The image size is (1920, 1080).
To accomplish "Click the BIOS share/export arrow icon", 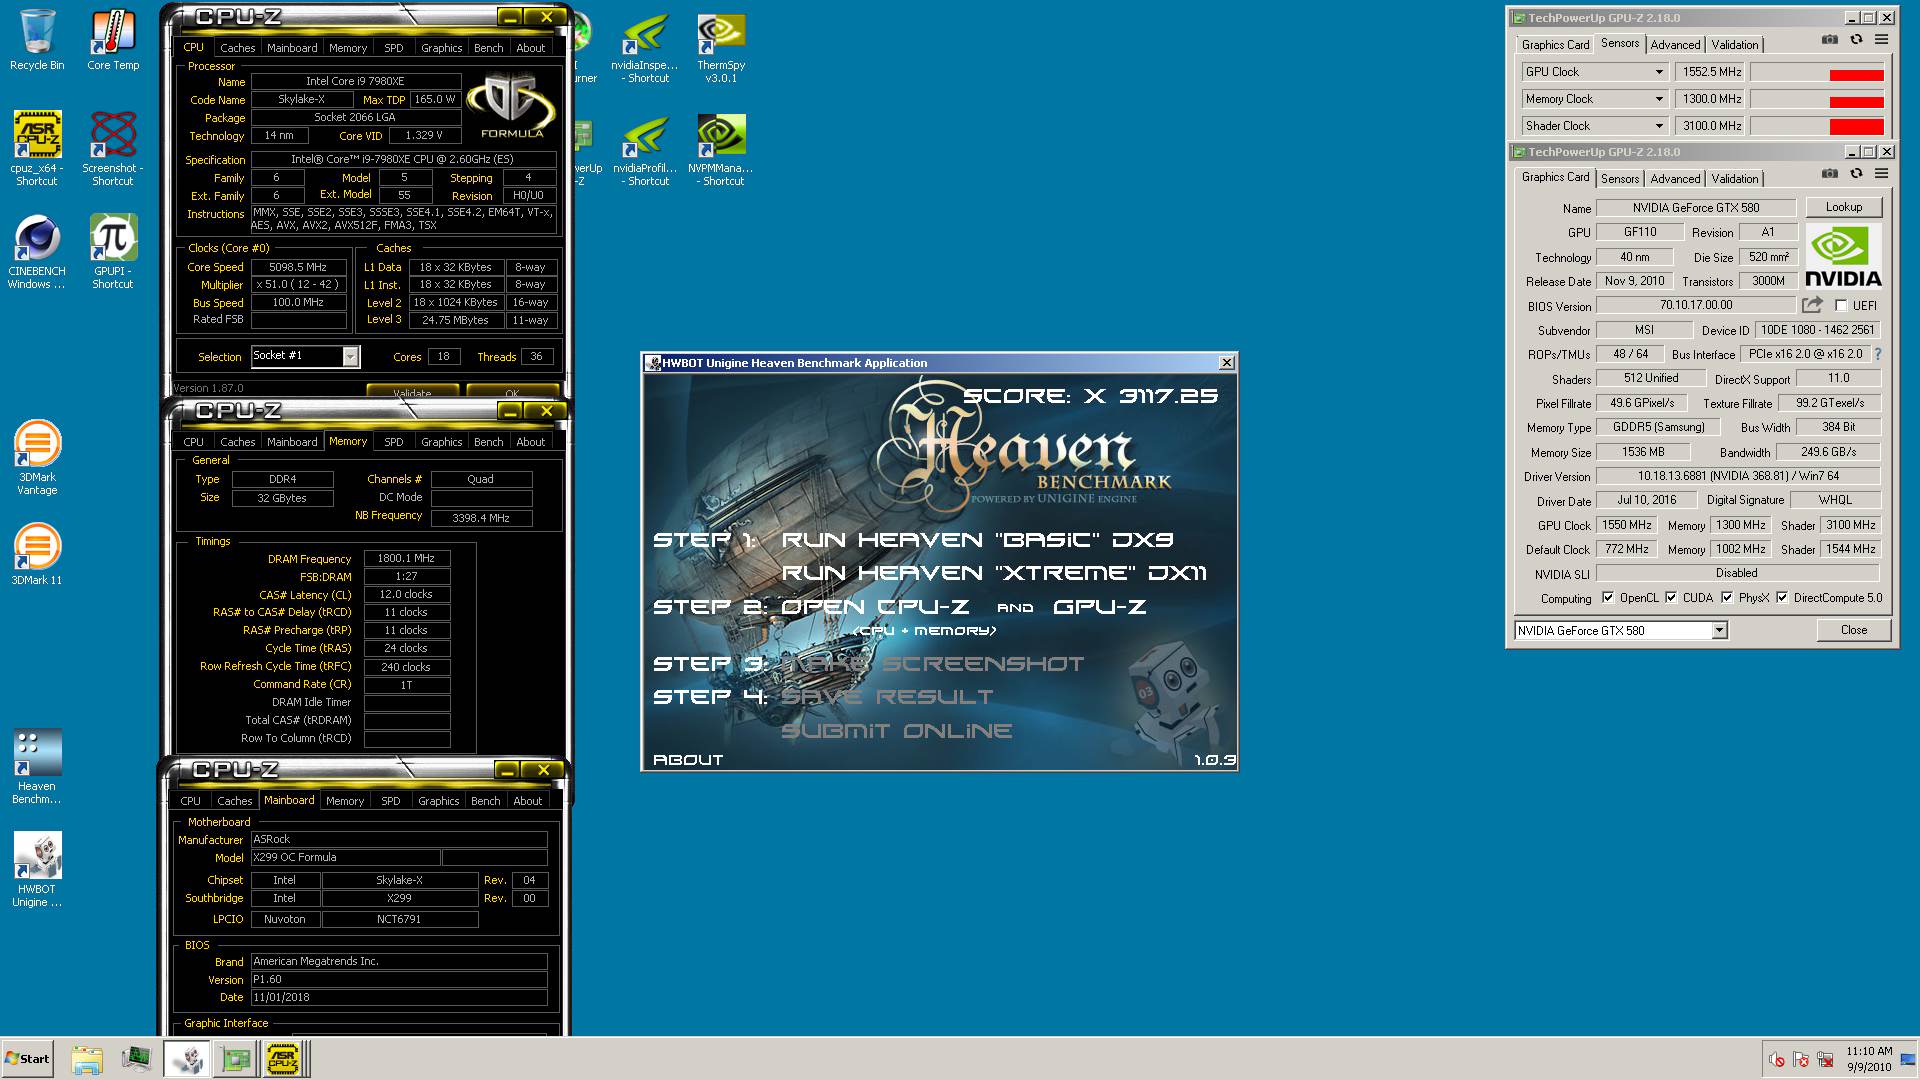I will click(x=1812, y=305).
